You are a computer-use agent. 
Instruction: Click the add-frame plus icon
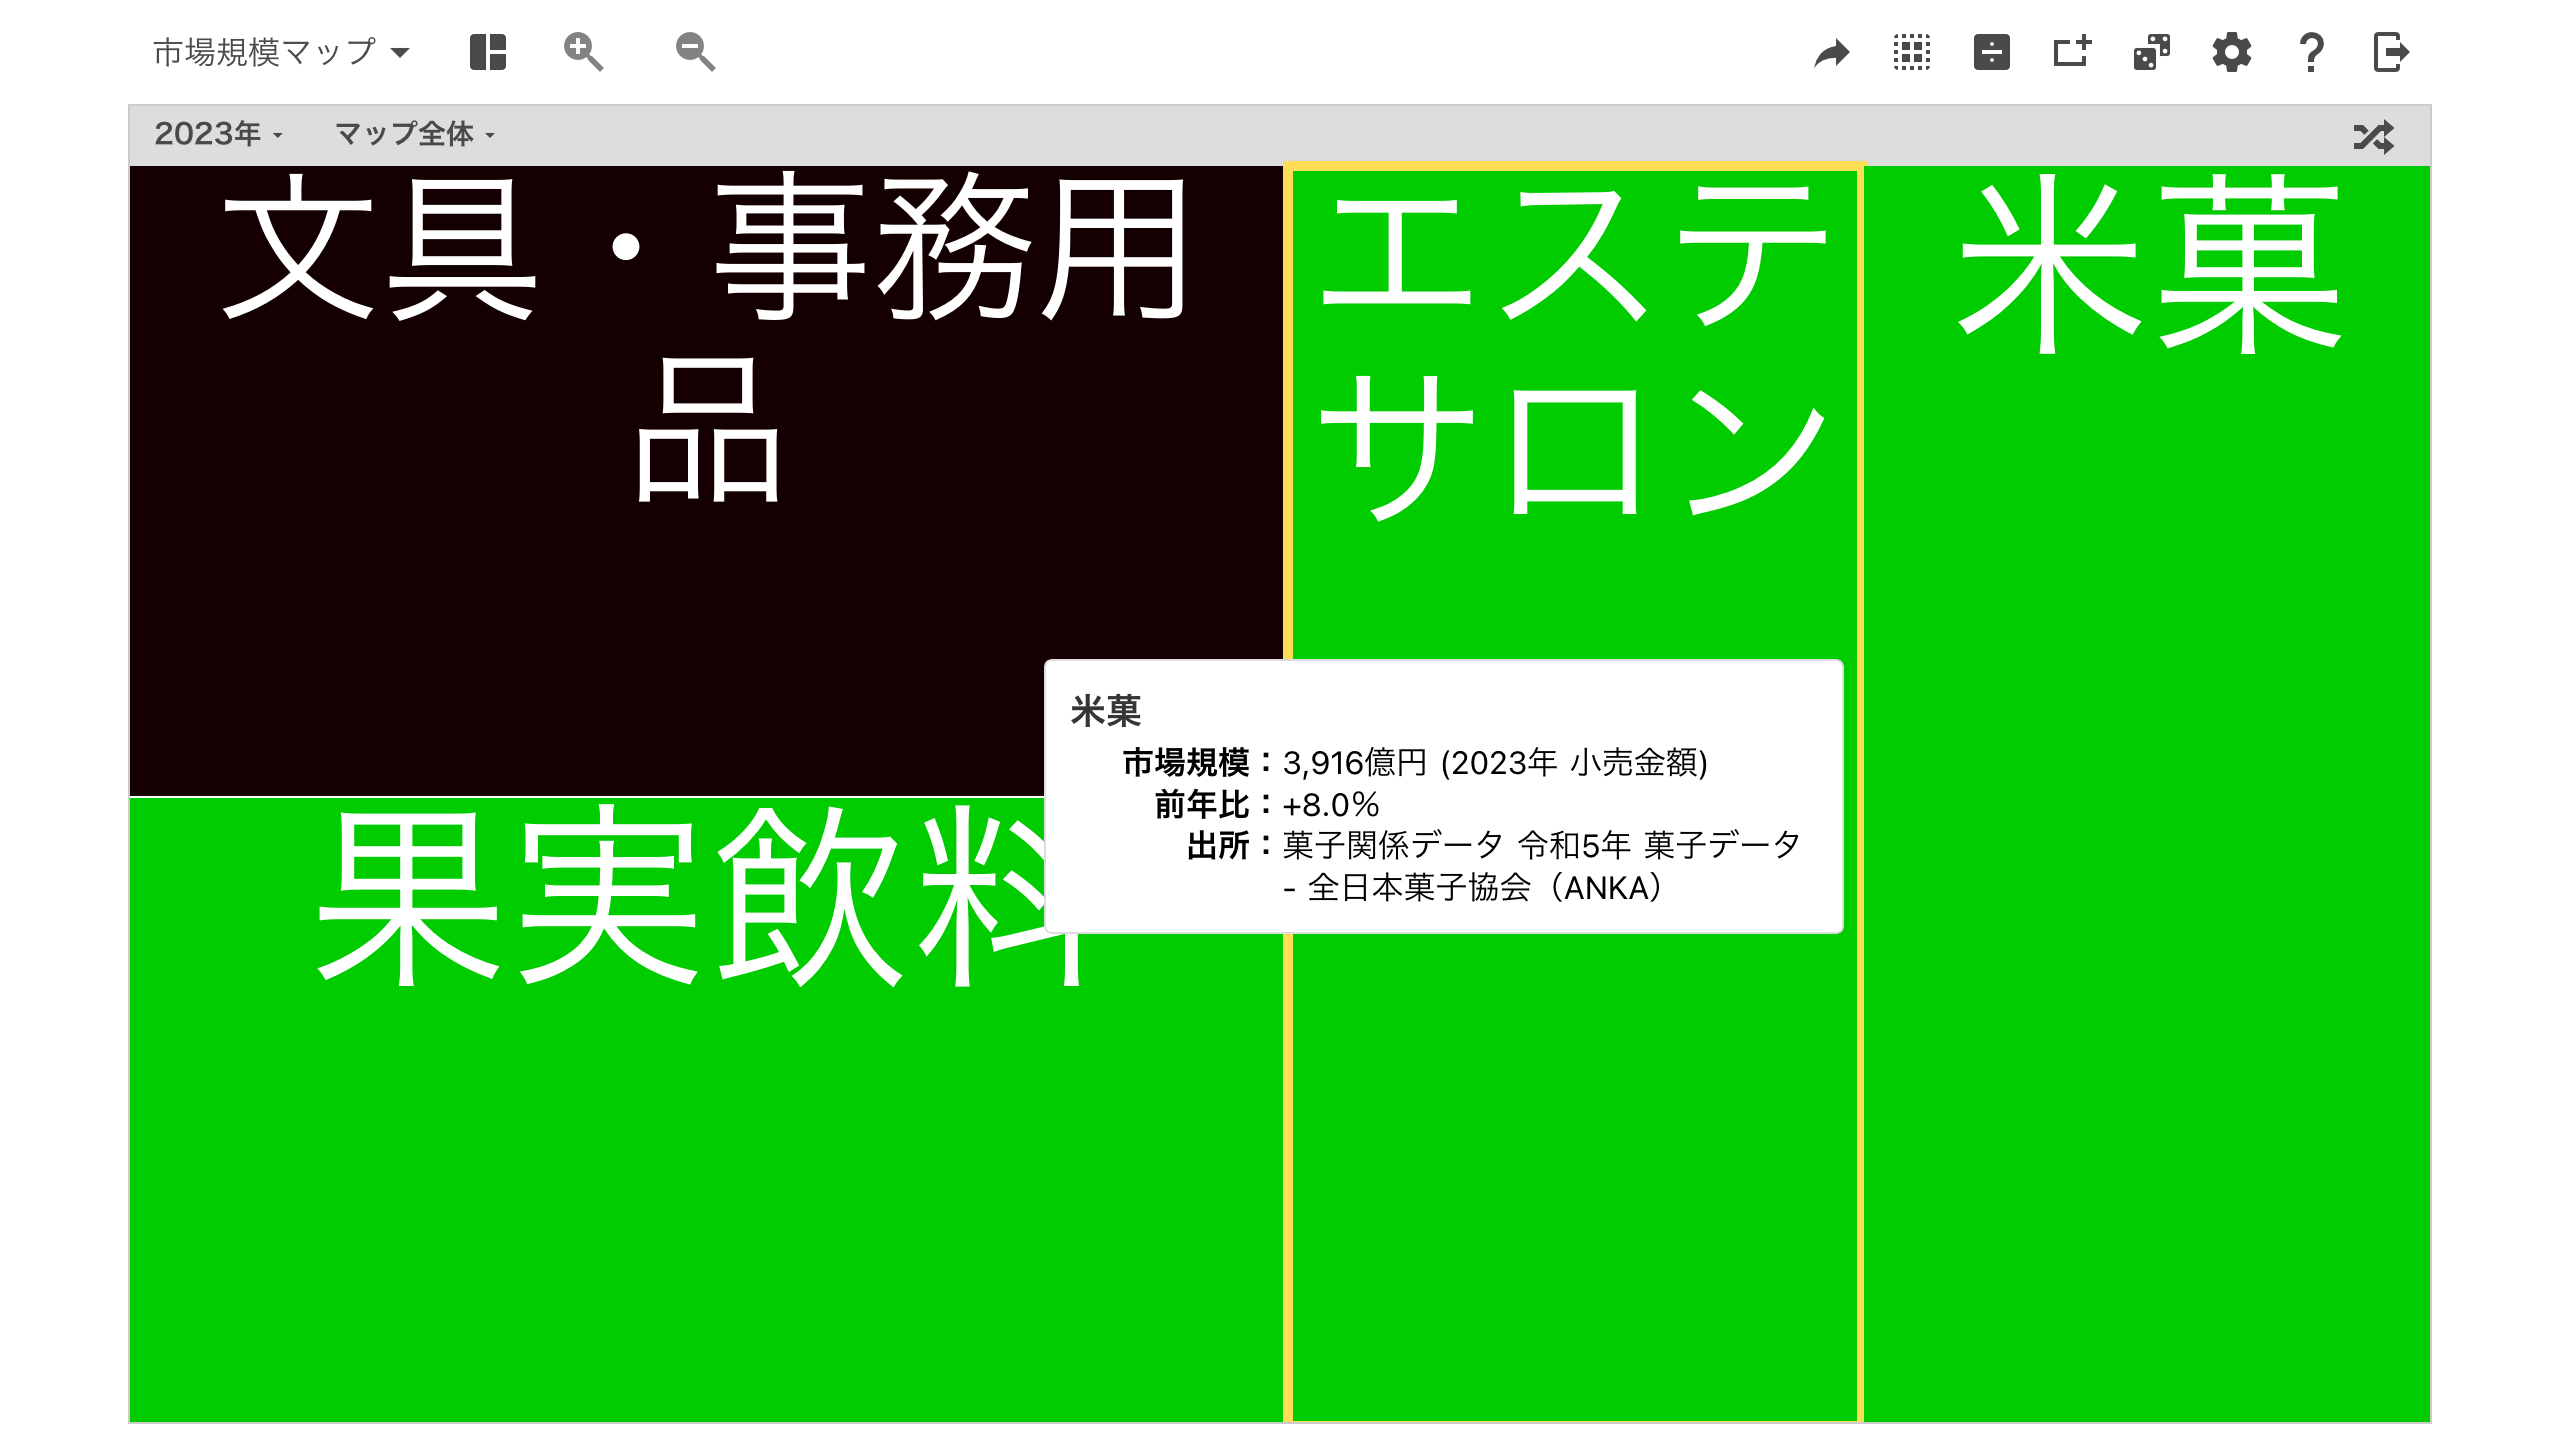click(x=2072, y=52)
